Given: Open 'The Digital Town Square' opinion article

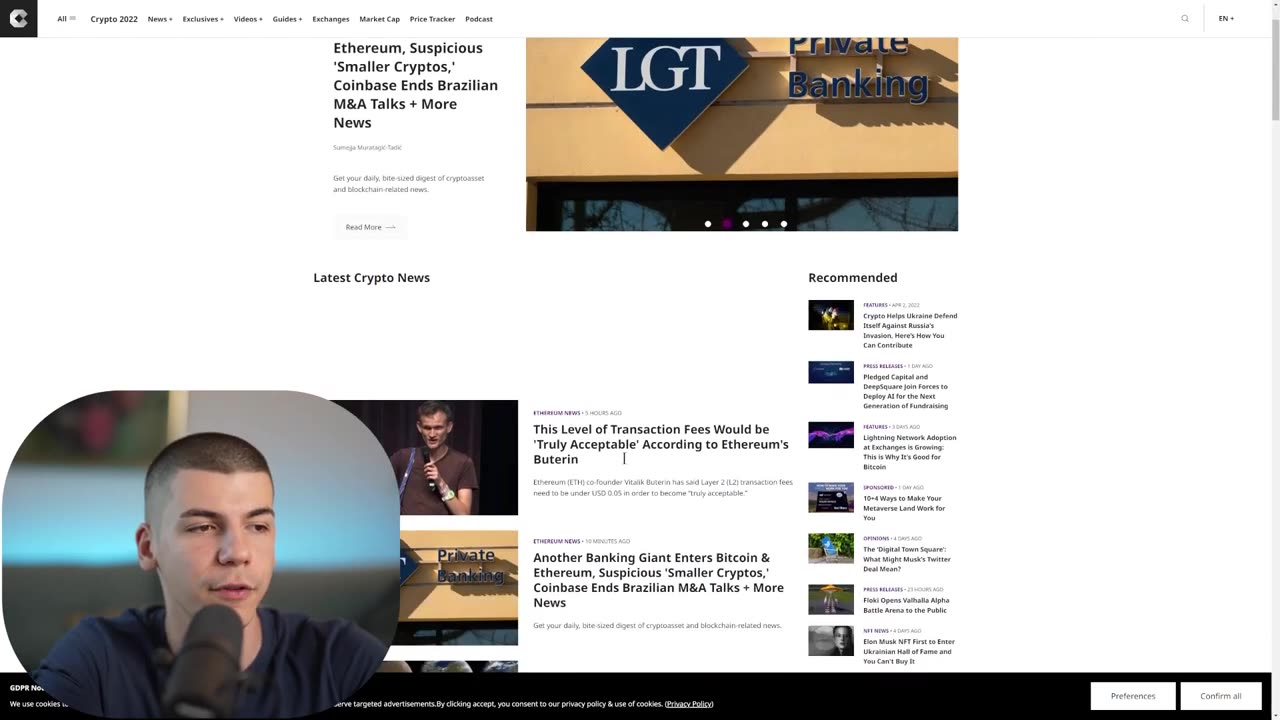Looking at the screenshot, I should 907,559.
